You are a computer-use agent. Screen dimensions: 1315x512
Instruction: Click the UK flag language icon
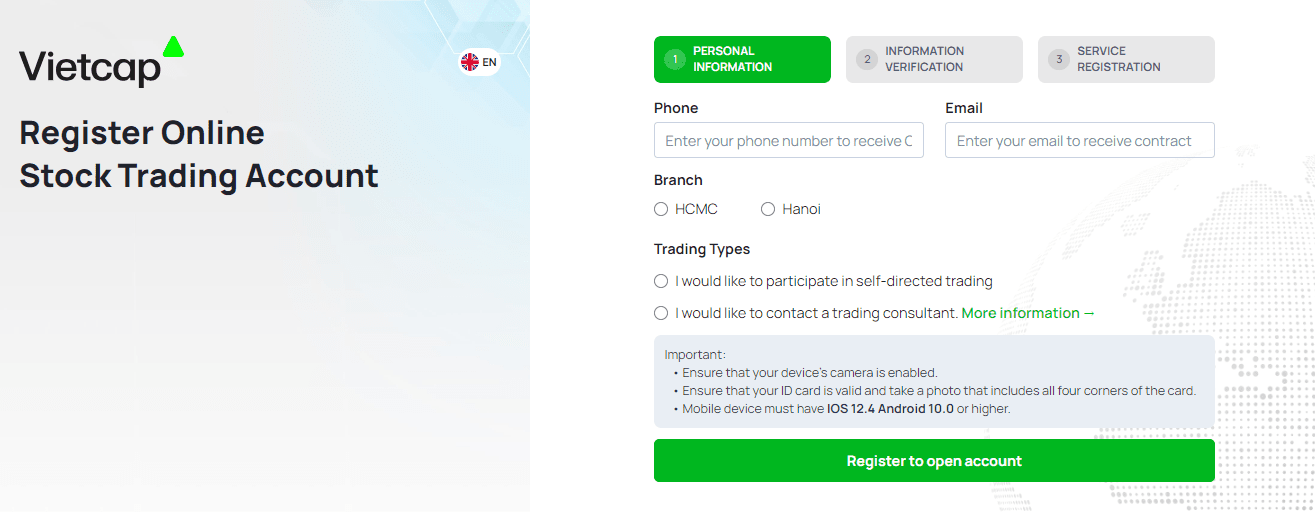coord(469,62)
